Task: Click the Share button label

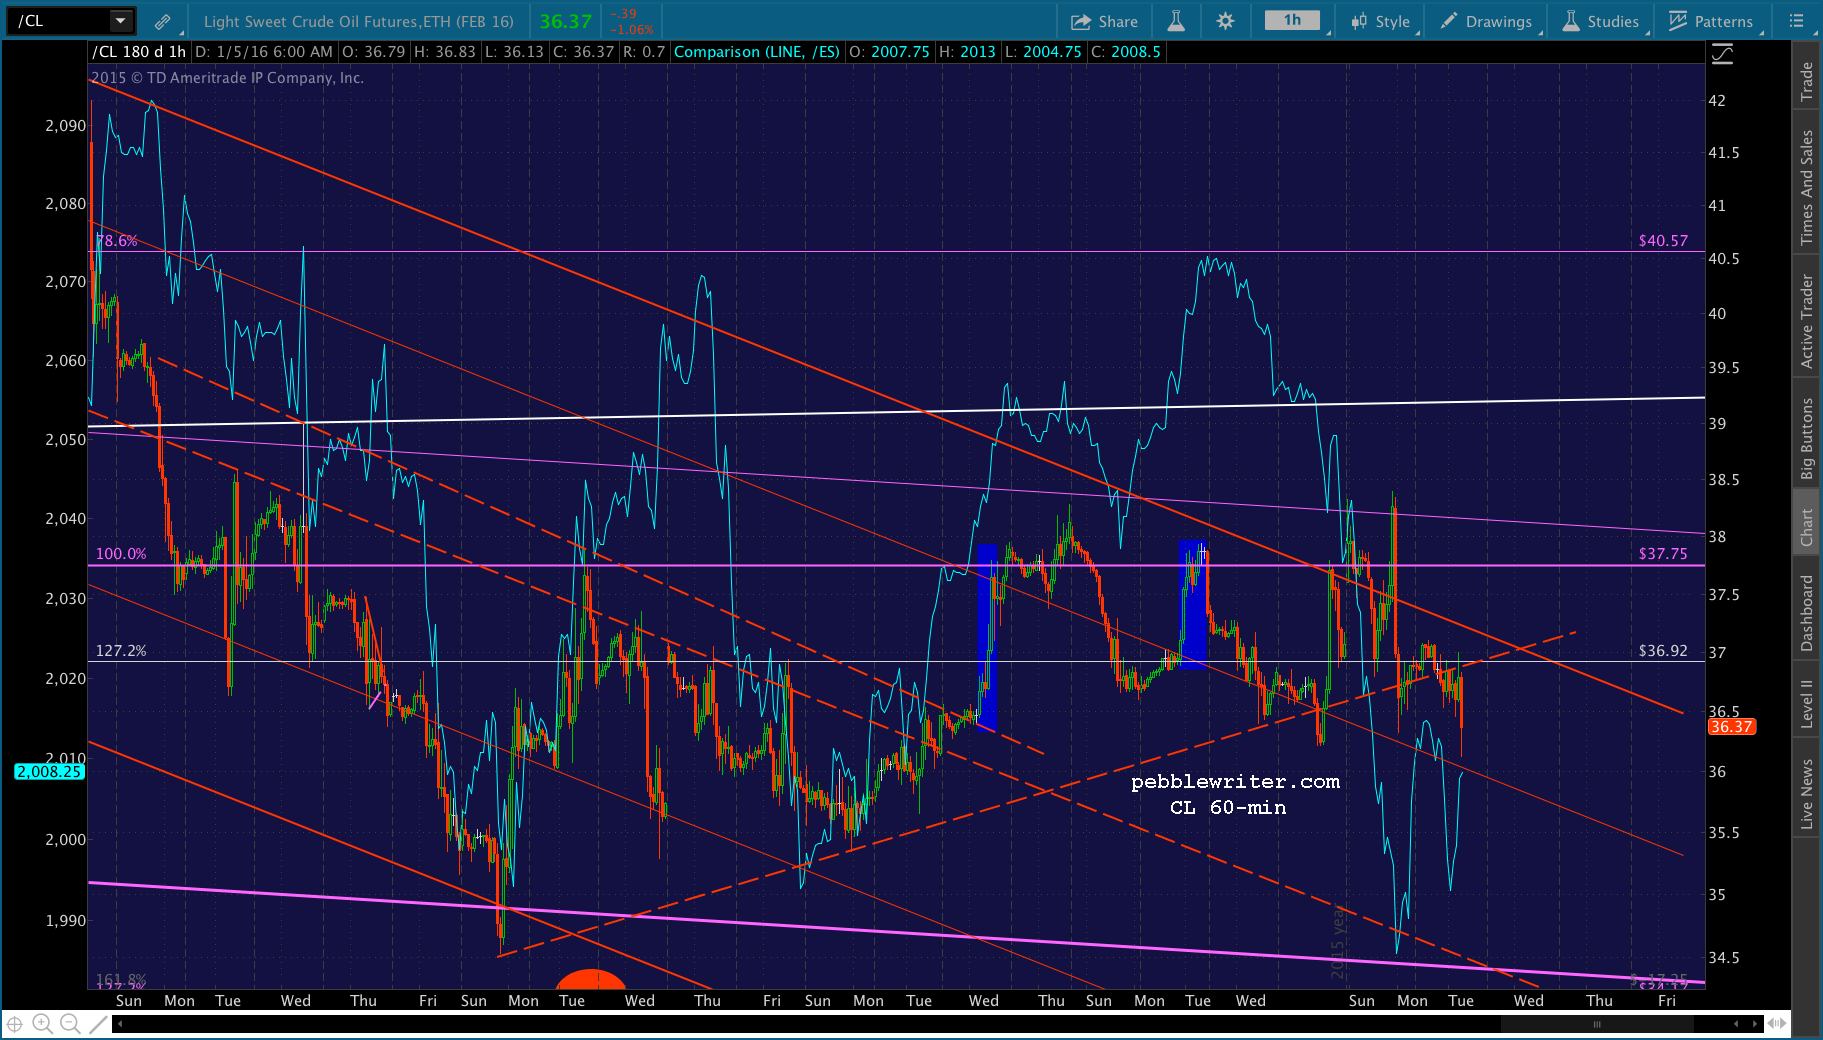Action: [1118, 22]
